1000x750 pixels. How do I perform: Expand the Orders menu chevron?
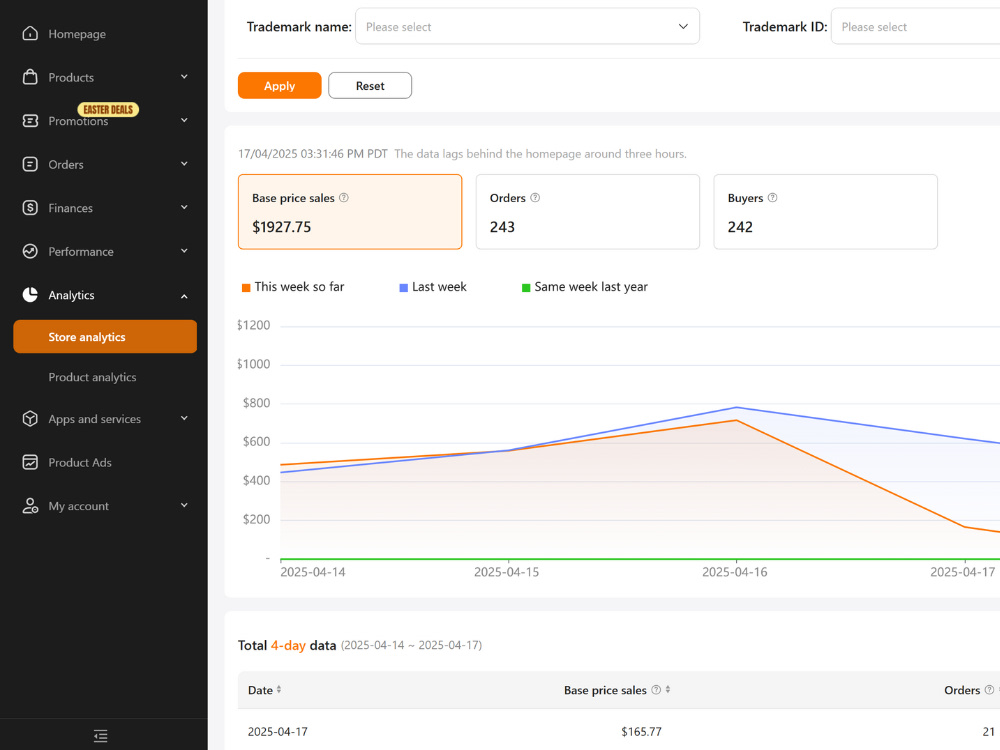184,164
